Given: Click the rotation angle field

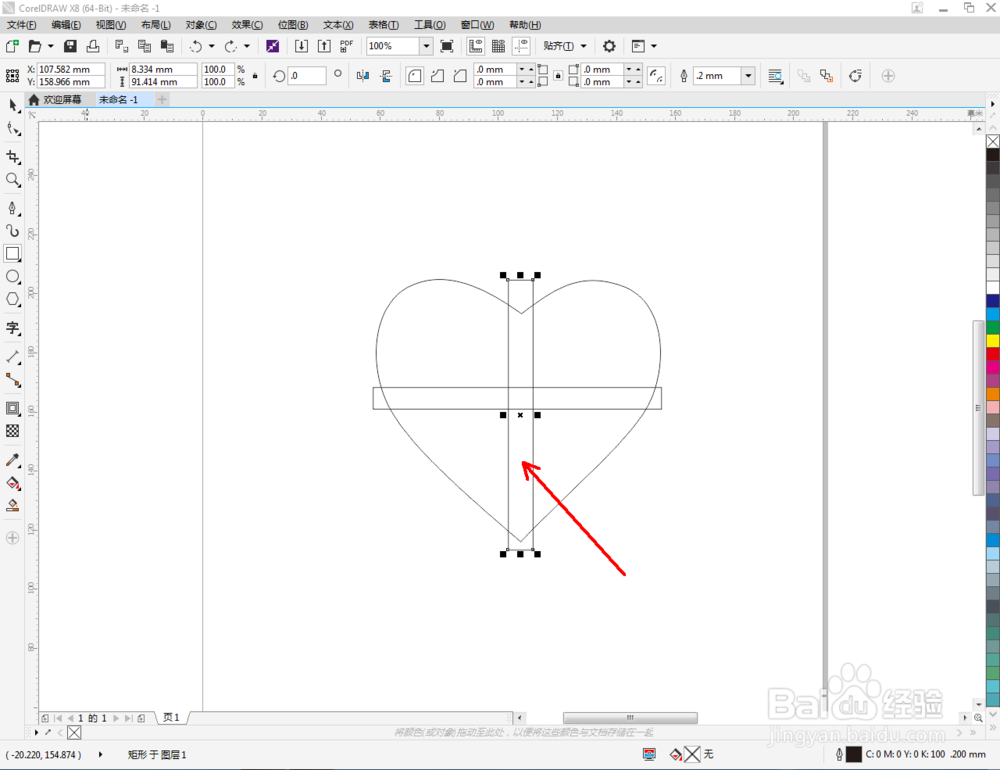Looking at the screenshot, I should 307,76.
